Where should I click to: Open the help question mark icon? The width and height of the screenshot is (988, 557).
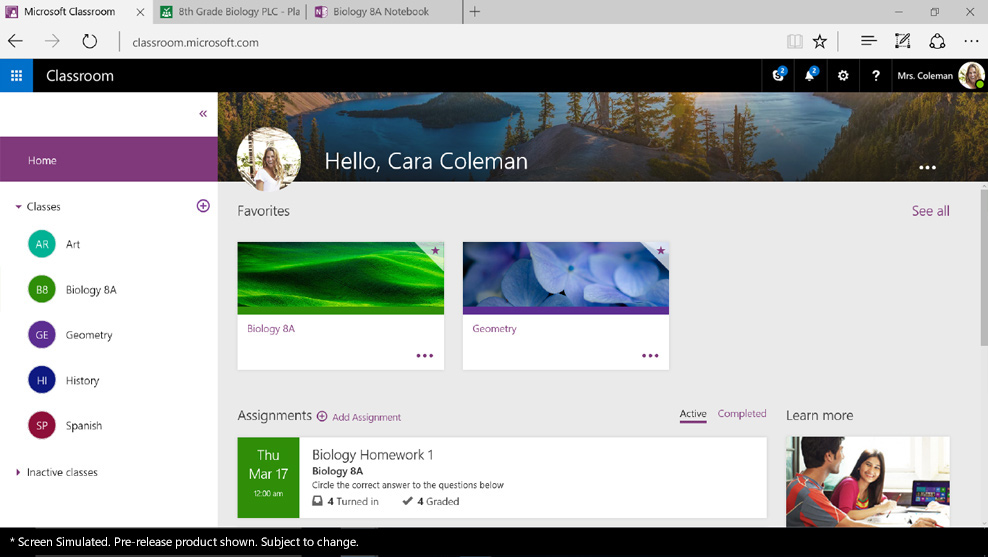pyautogui.click(x=875, y=76)
